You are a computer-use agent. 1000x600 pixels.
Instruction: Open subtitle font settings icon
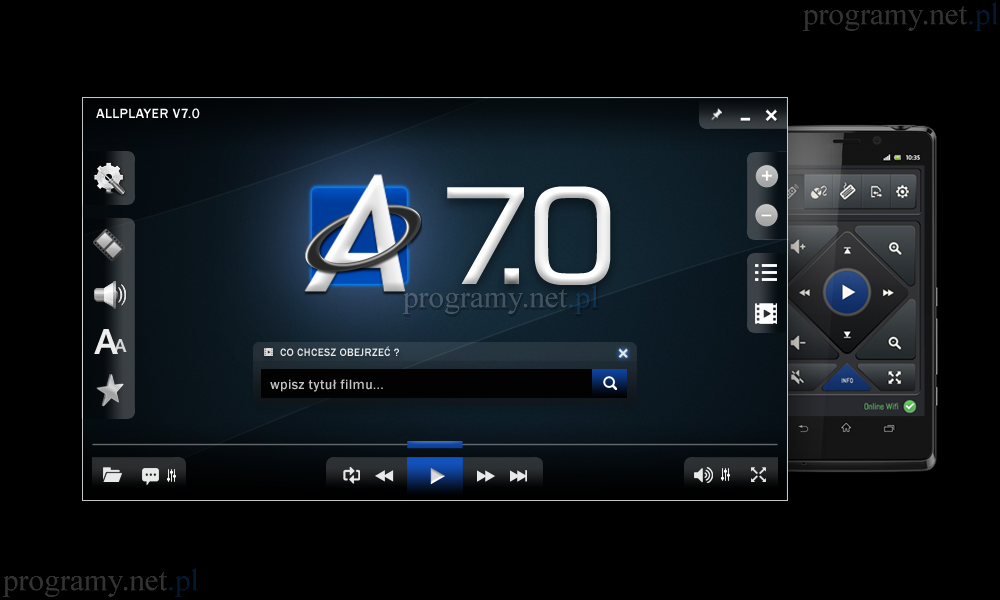click(x=109, y=342)
